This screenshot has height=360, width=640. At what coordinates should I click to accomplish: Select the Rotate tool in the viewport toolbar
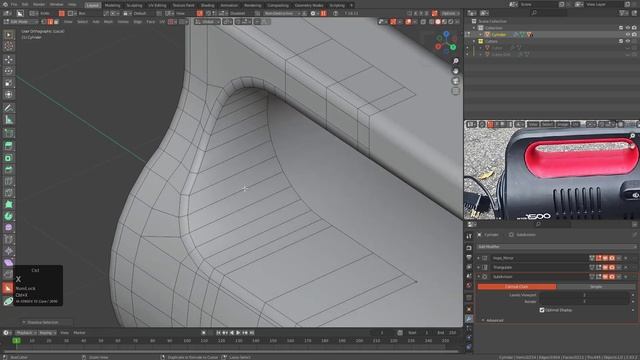[9, 71]
